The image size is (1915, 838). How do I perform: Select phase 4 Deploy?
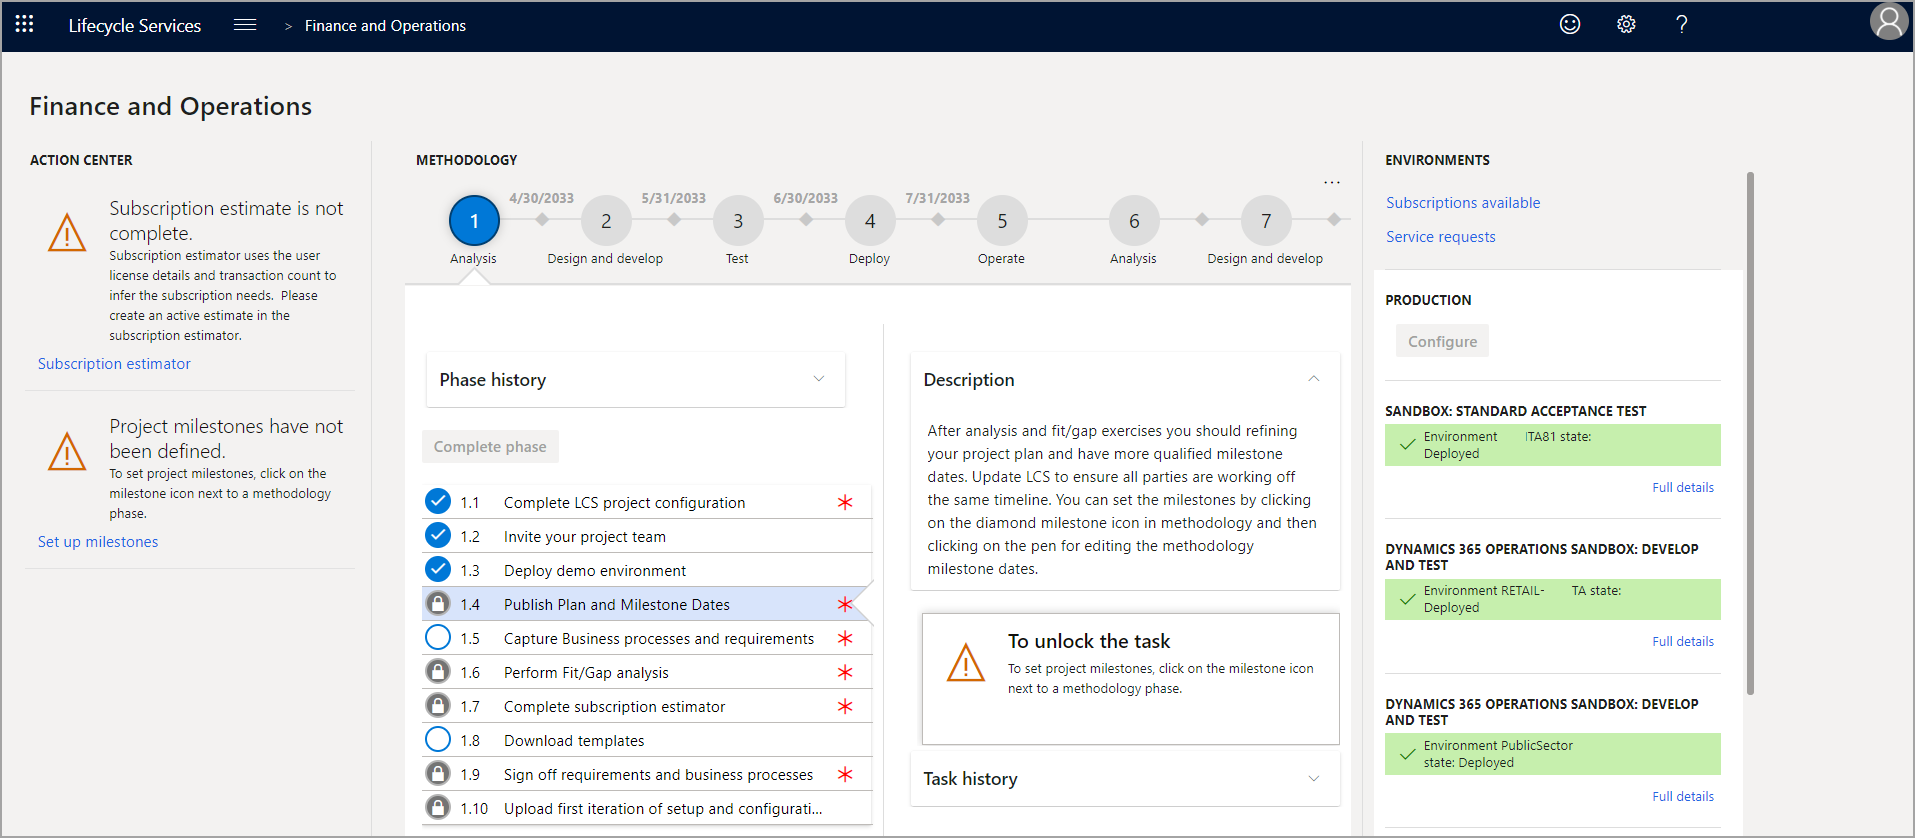[x=870, y=220]
